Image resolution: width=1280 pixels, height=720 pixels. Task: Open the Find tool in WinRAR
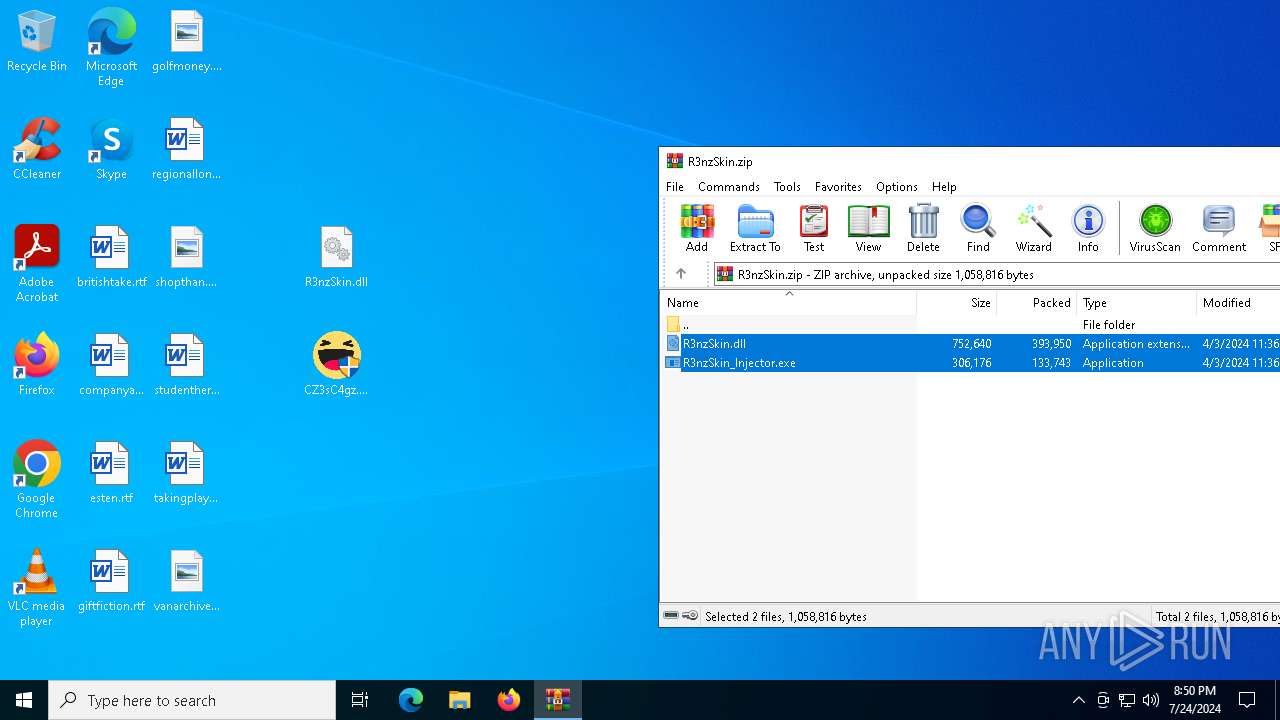[978, 228]
